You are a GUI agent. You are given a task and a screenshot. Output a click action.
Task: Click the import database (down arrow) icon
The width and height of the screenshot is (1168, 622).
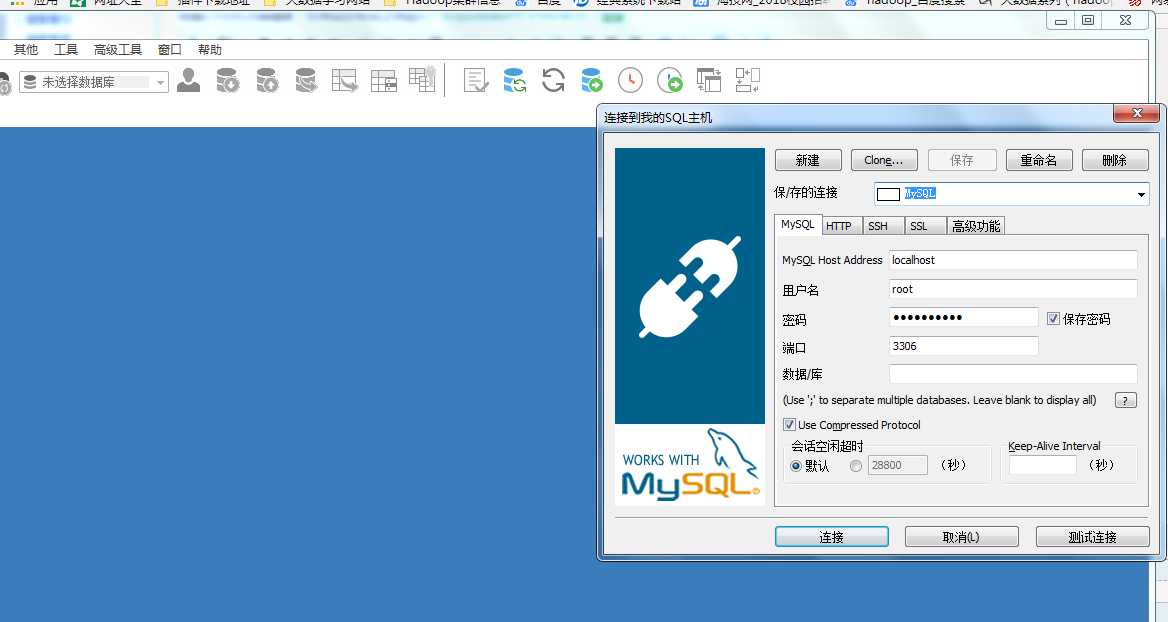click(227, 80)
